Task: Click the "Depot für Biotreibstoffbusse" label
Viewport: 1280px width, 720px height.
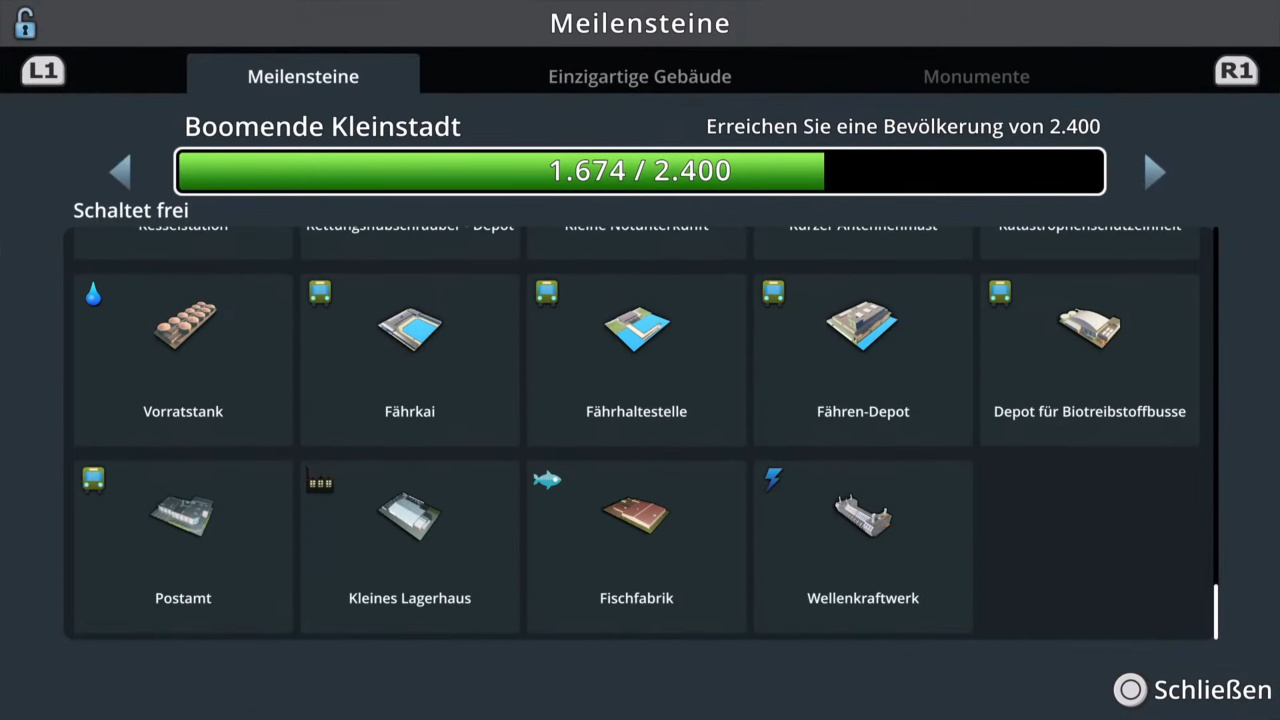Action: (x=1090, y=411)
